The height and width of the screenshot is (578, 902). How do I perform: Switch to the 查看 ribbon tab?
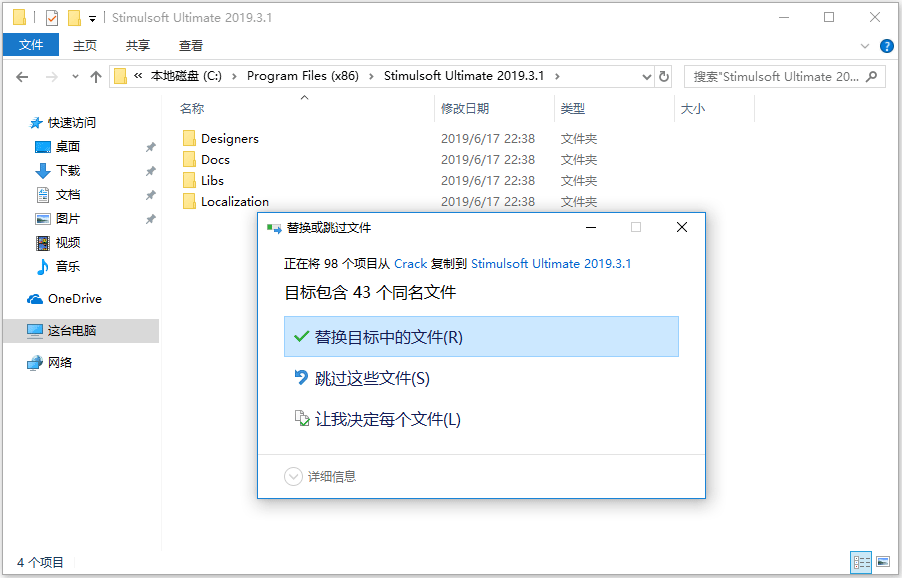(x=191, y=45)
